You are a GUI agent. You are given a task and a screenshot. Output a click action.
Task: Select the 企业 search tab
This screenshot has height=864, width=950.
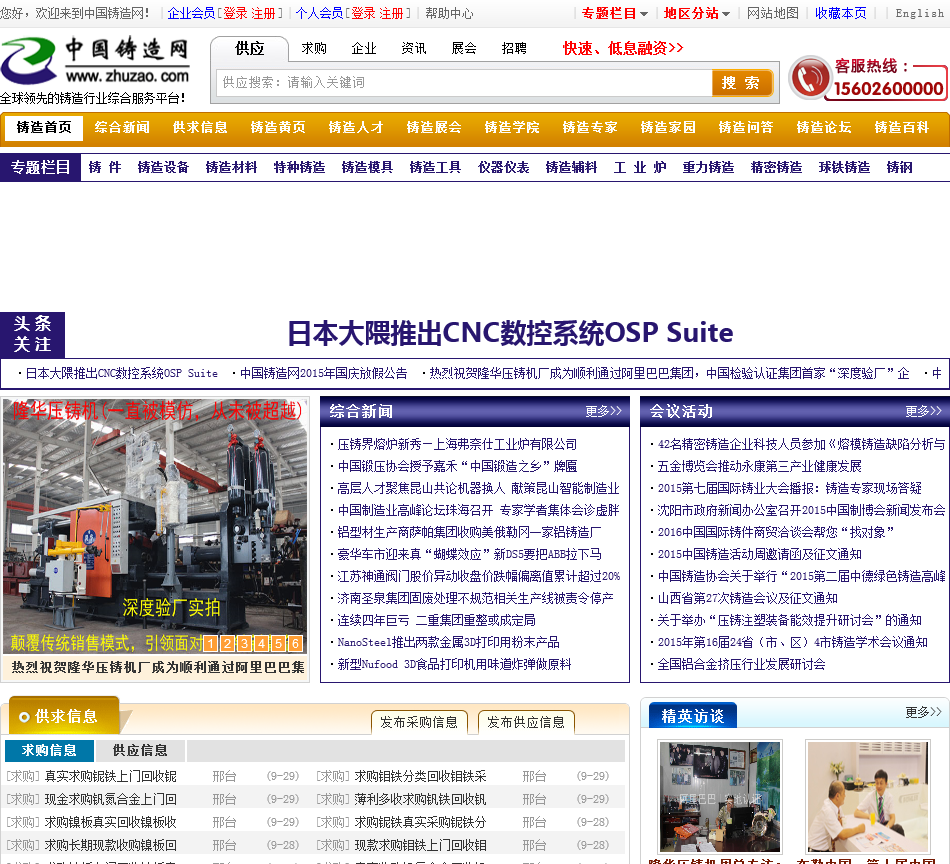click(364, 48)
